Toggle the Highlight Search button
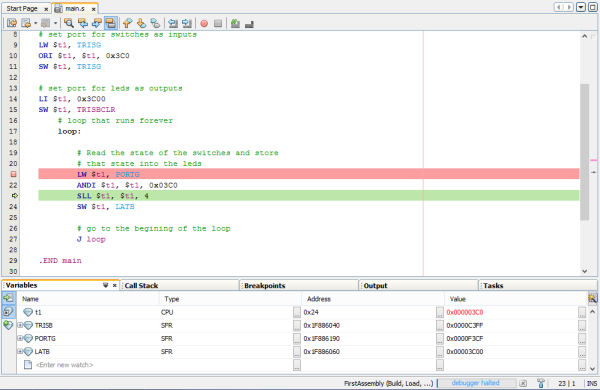The width and height of the screenshot is (600, 390). click(111, 23)
